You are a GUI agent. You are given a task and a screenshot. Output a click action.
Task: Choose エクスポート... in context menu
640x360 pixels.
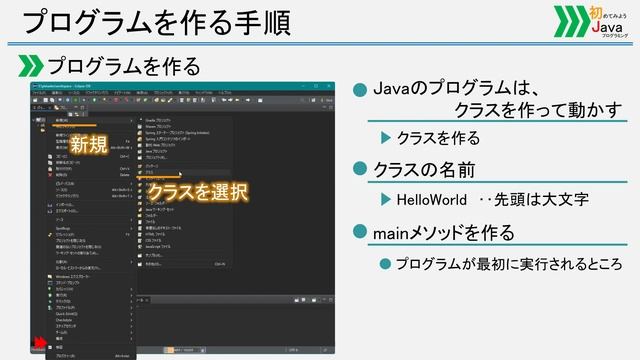click(92, 211)
